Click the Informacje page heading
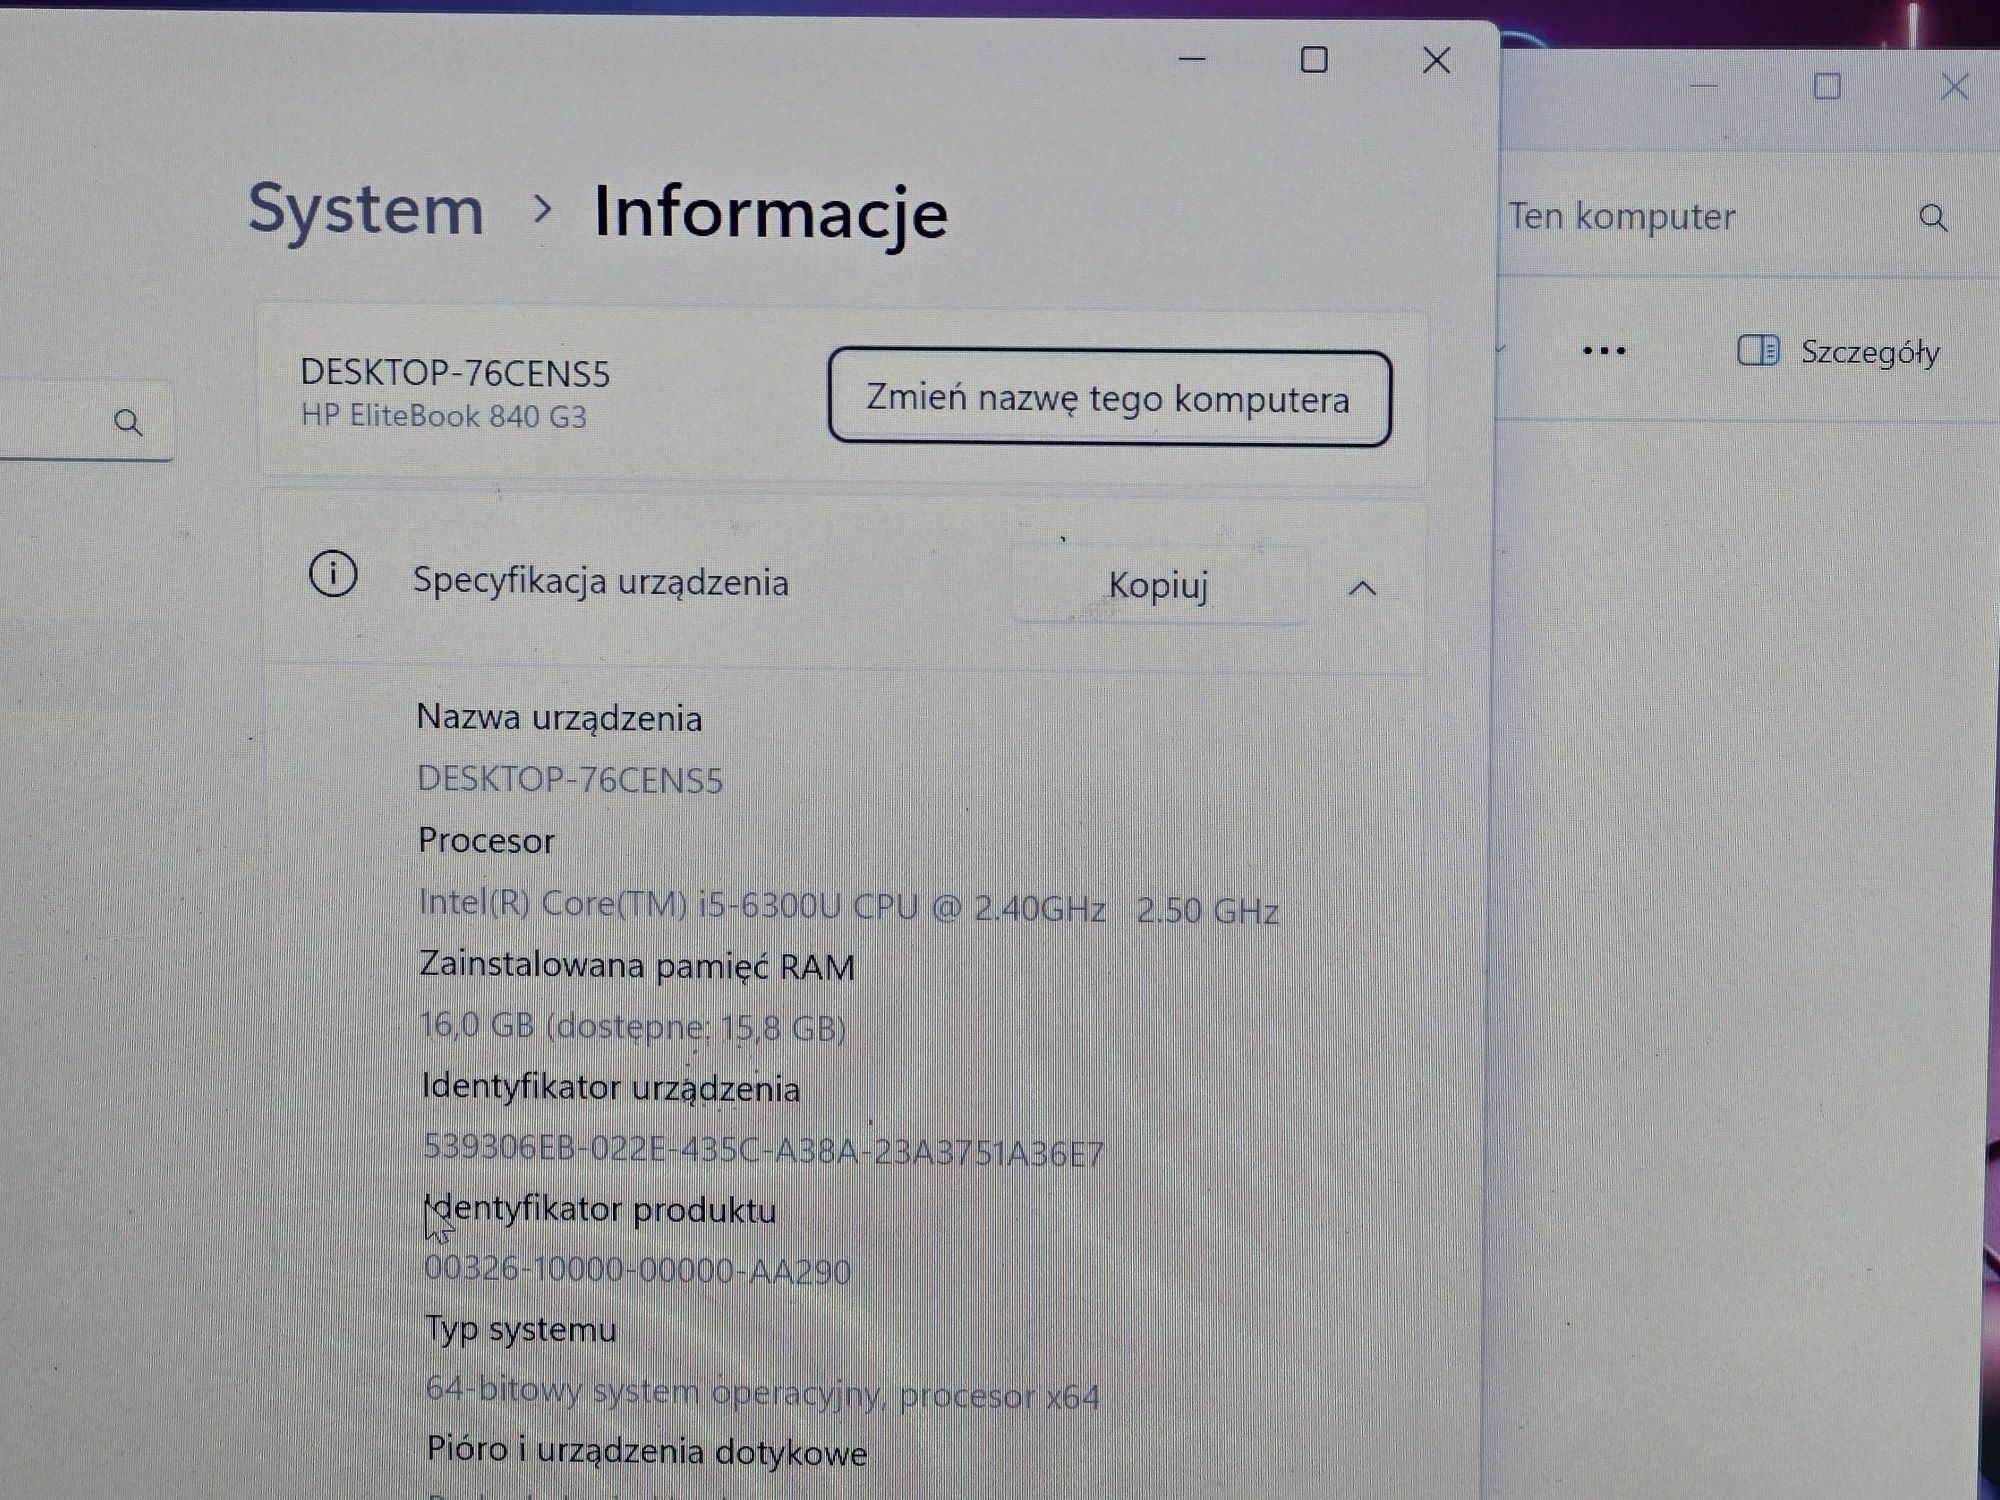Screen dimensions: 2000x1500 770,212
